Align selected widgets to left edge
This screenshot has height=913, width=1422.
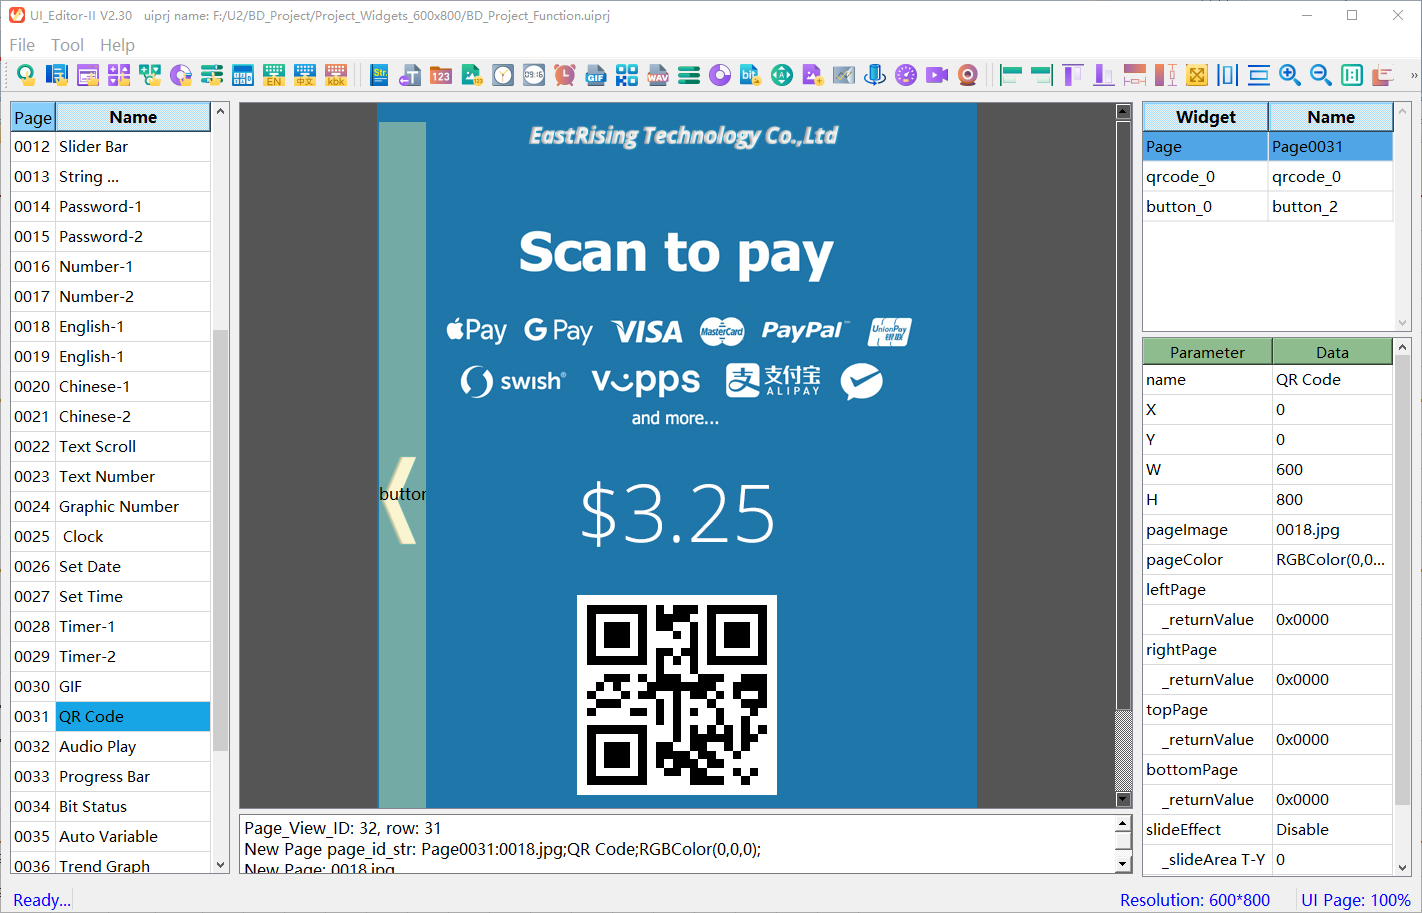click(x=1011, y=75)
